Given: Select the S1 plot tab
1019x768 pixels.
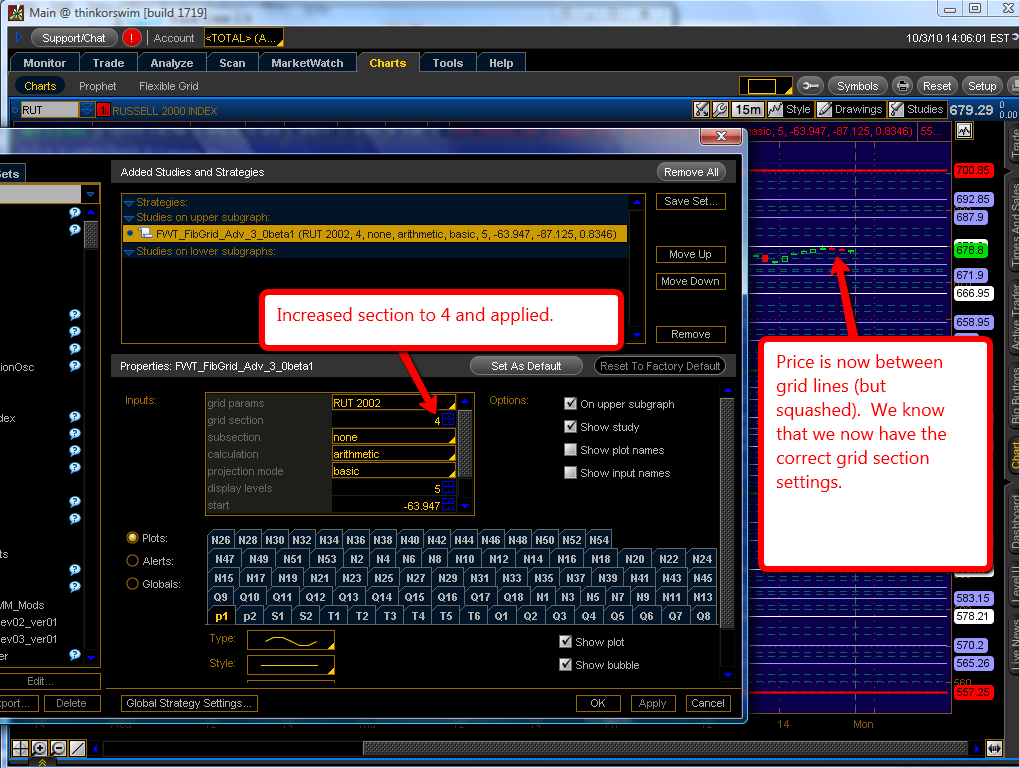Looking at the screenshot, I should click(278, 616).
